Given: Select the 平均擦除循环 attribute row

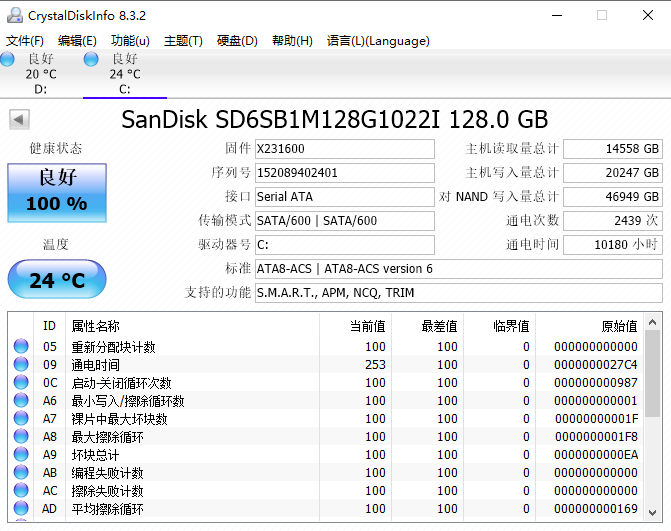Looking at the screenshot, I should (326, 508).
